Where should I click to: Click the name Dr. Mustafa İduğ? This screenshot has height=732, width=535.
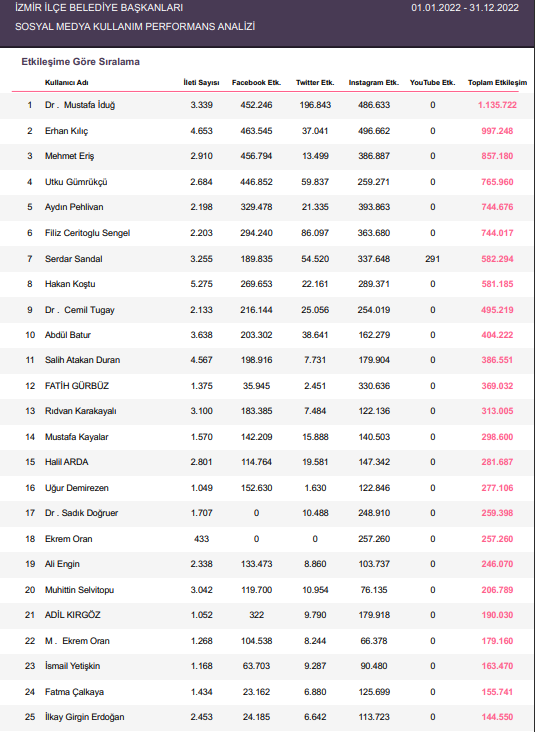point(80,105)
